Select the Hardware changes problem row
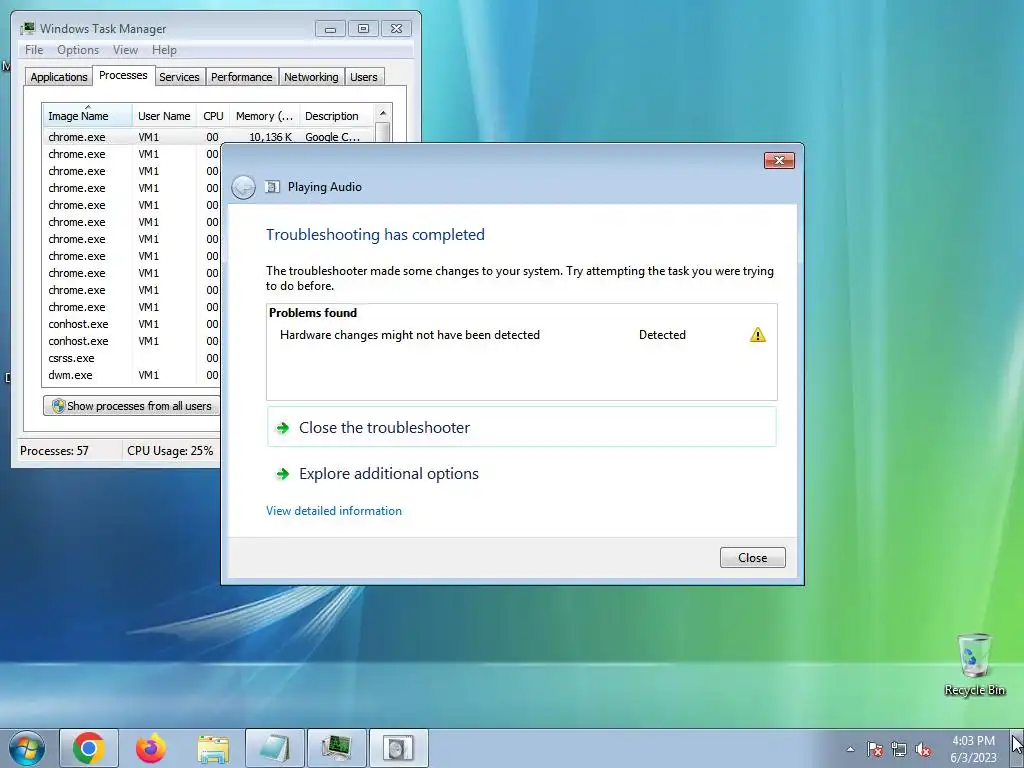 pos(522,335)
